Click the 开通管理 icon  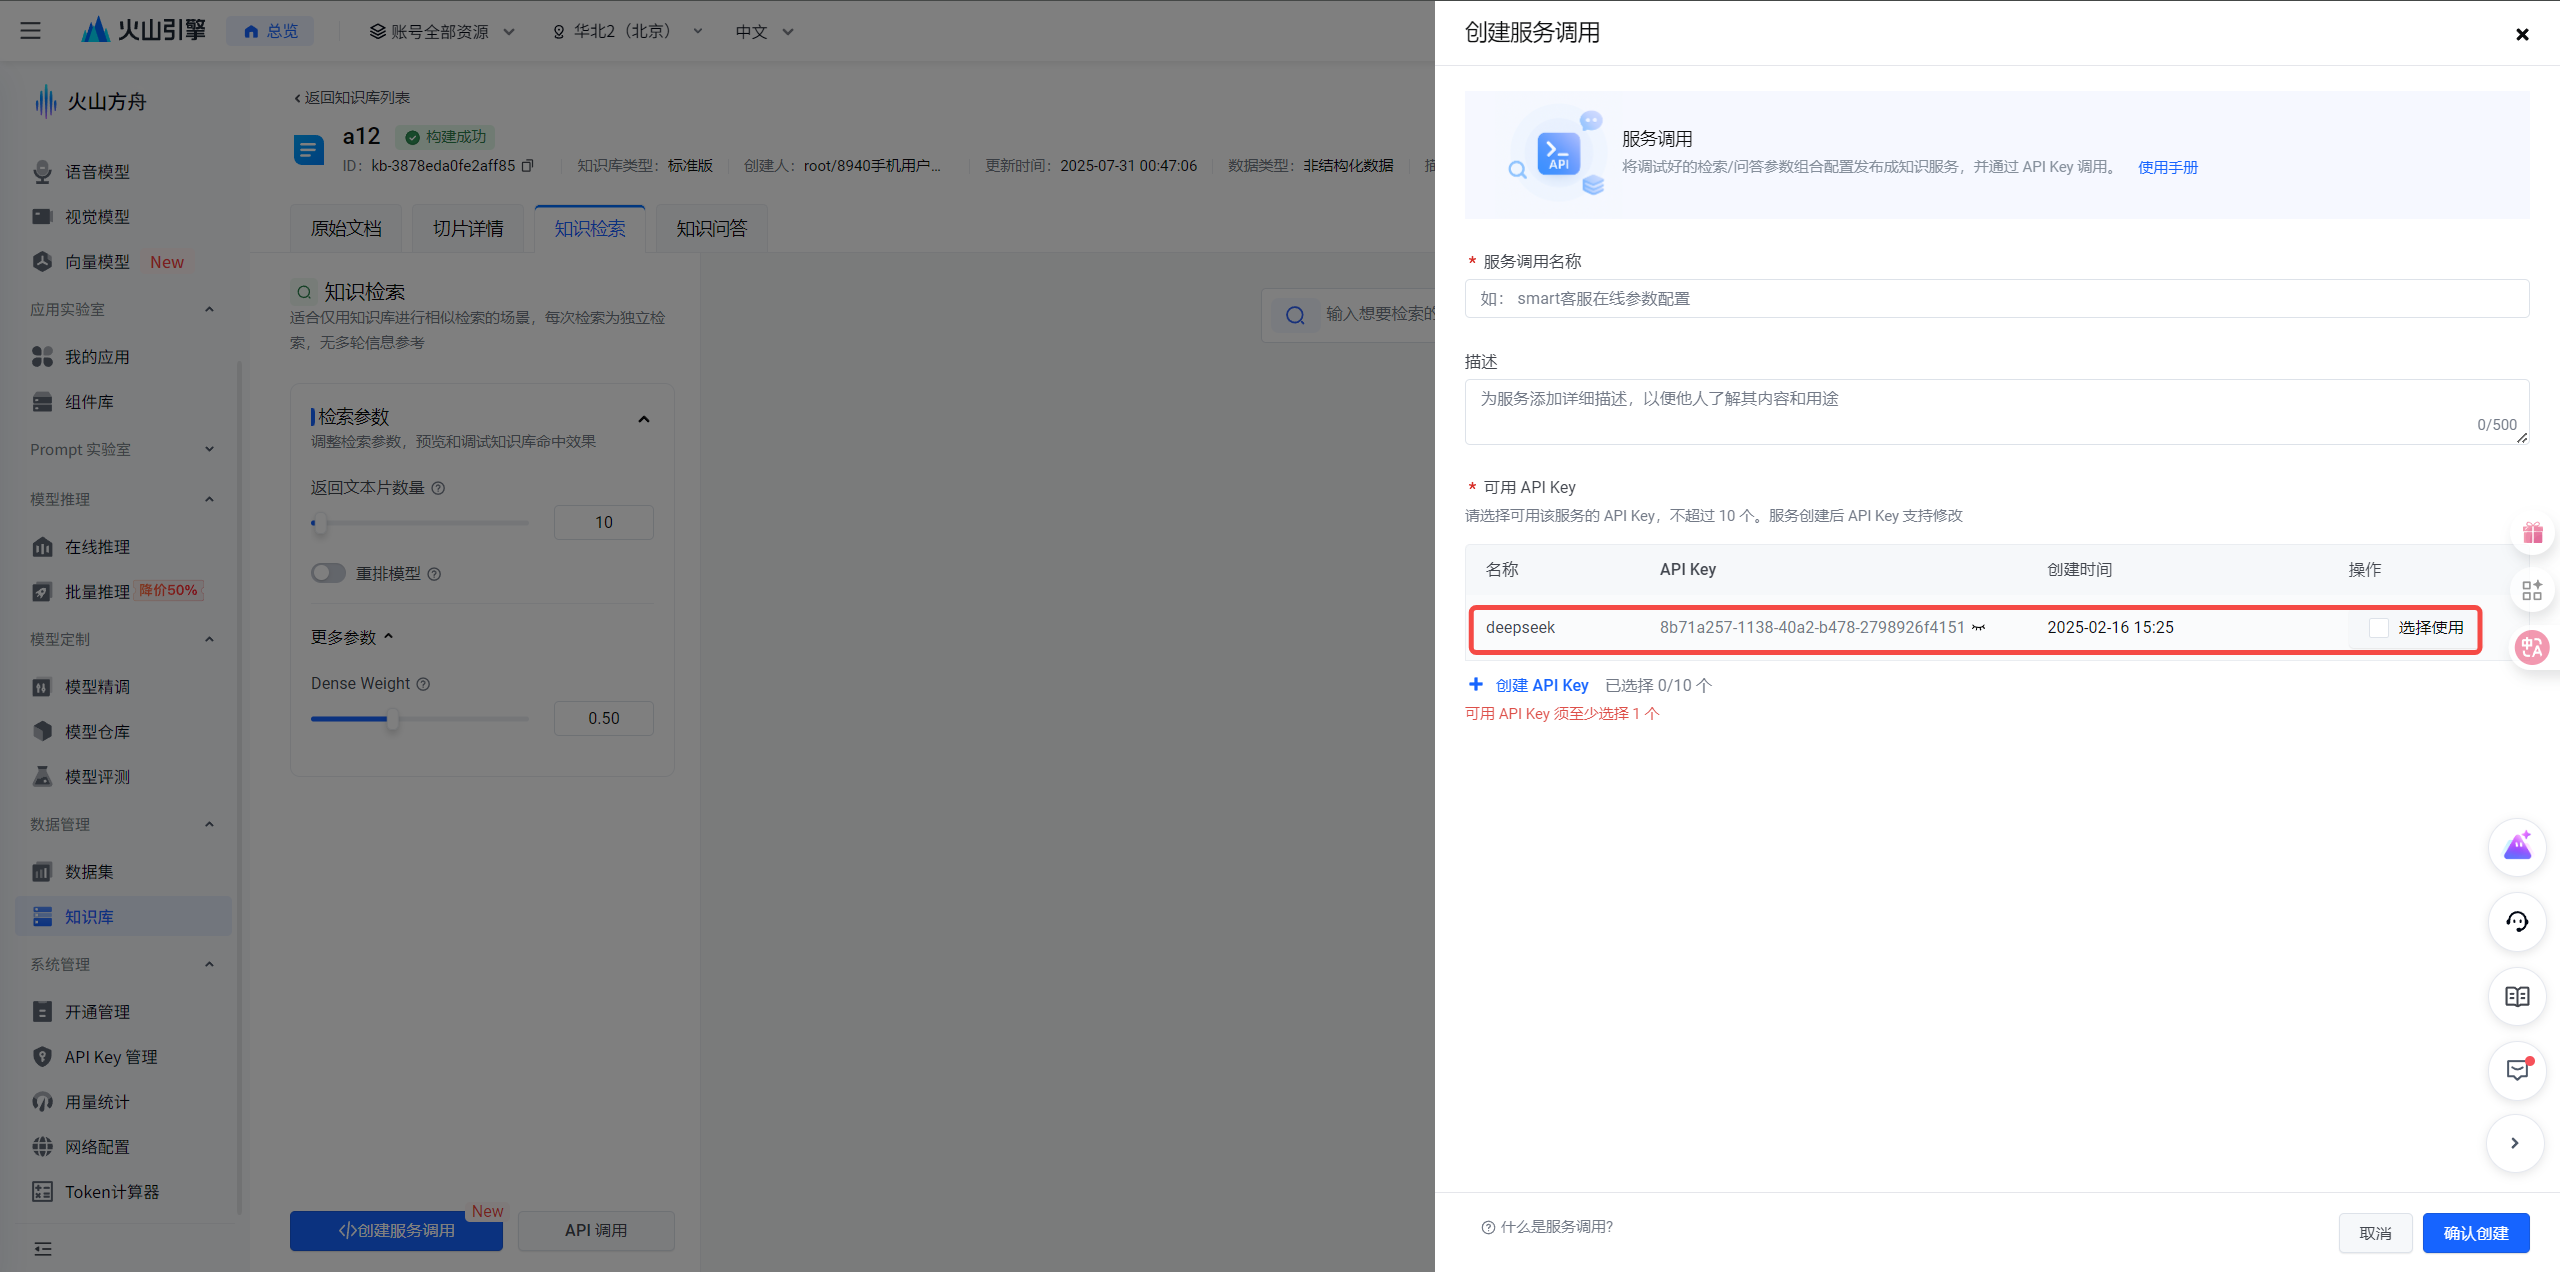coord(42,1012)
